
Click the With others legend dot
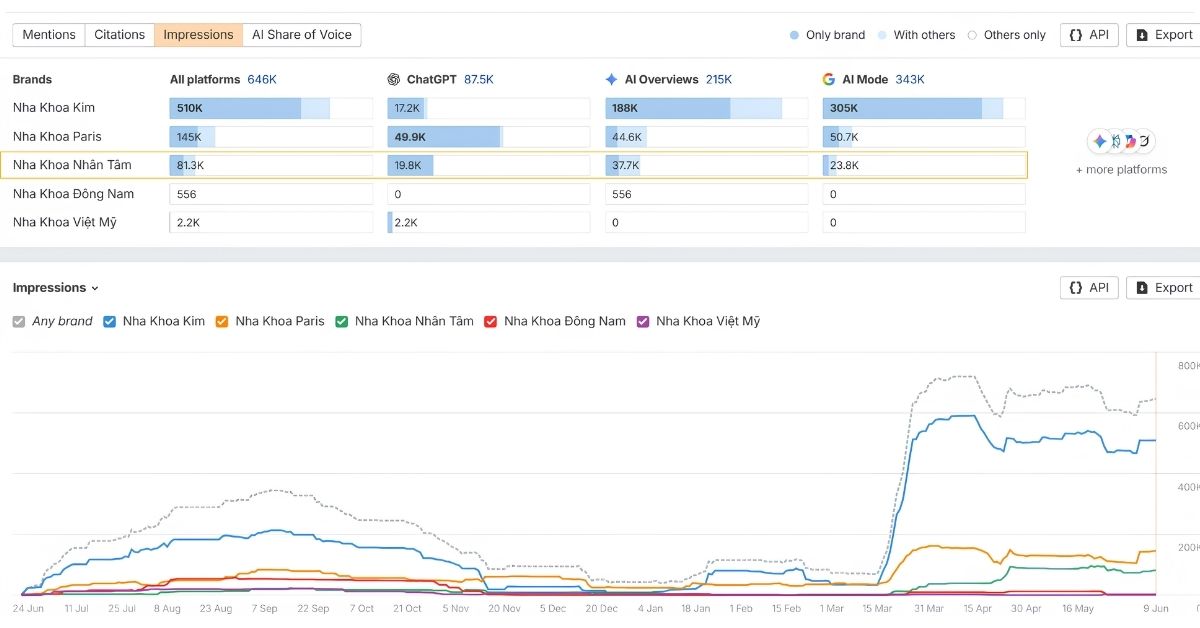click(882, 35)
